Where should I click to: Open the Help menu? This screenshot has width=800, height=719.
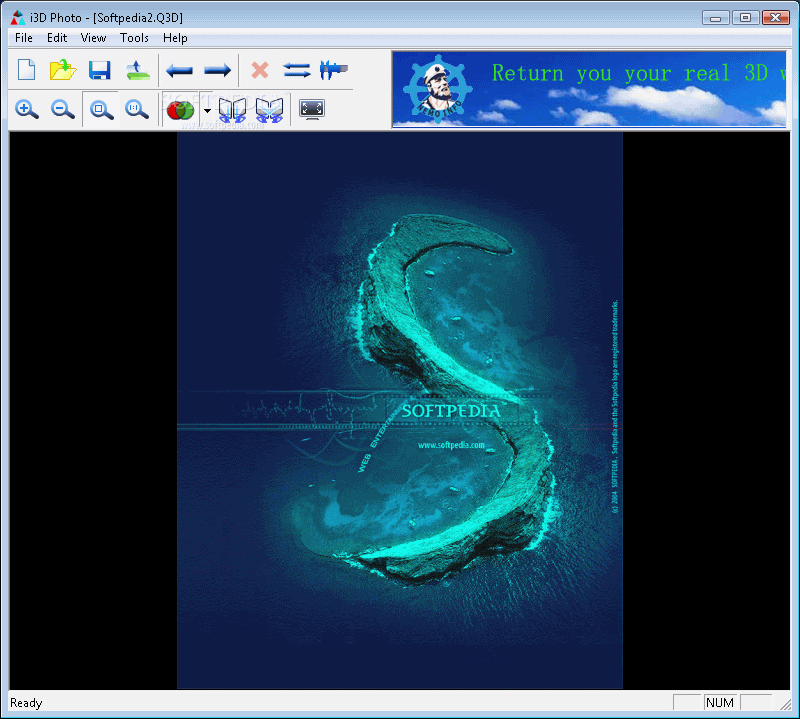click(x=175, y=38)
